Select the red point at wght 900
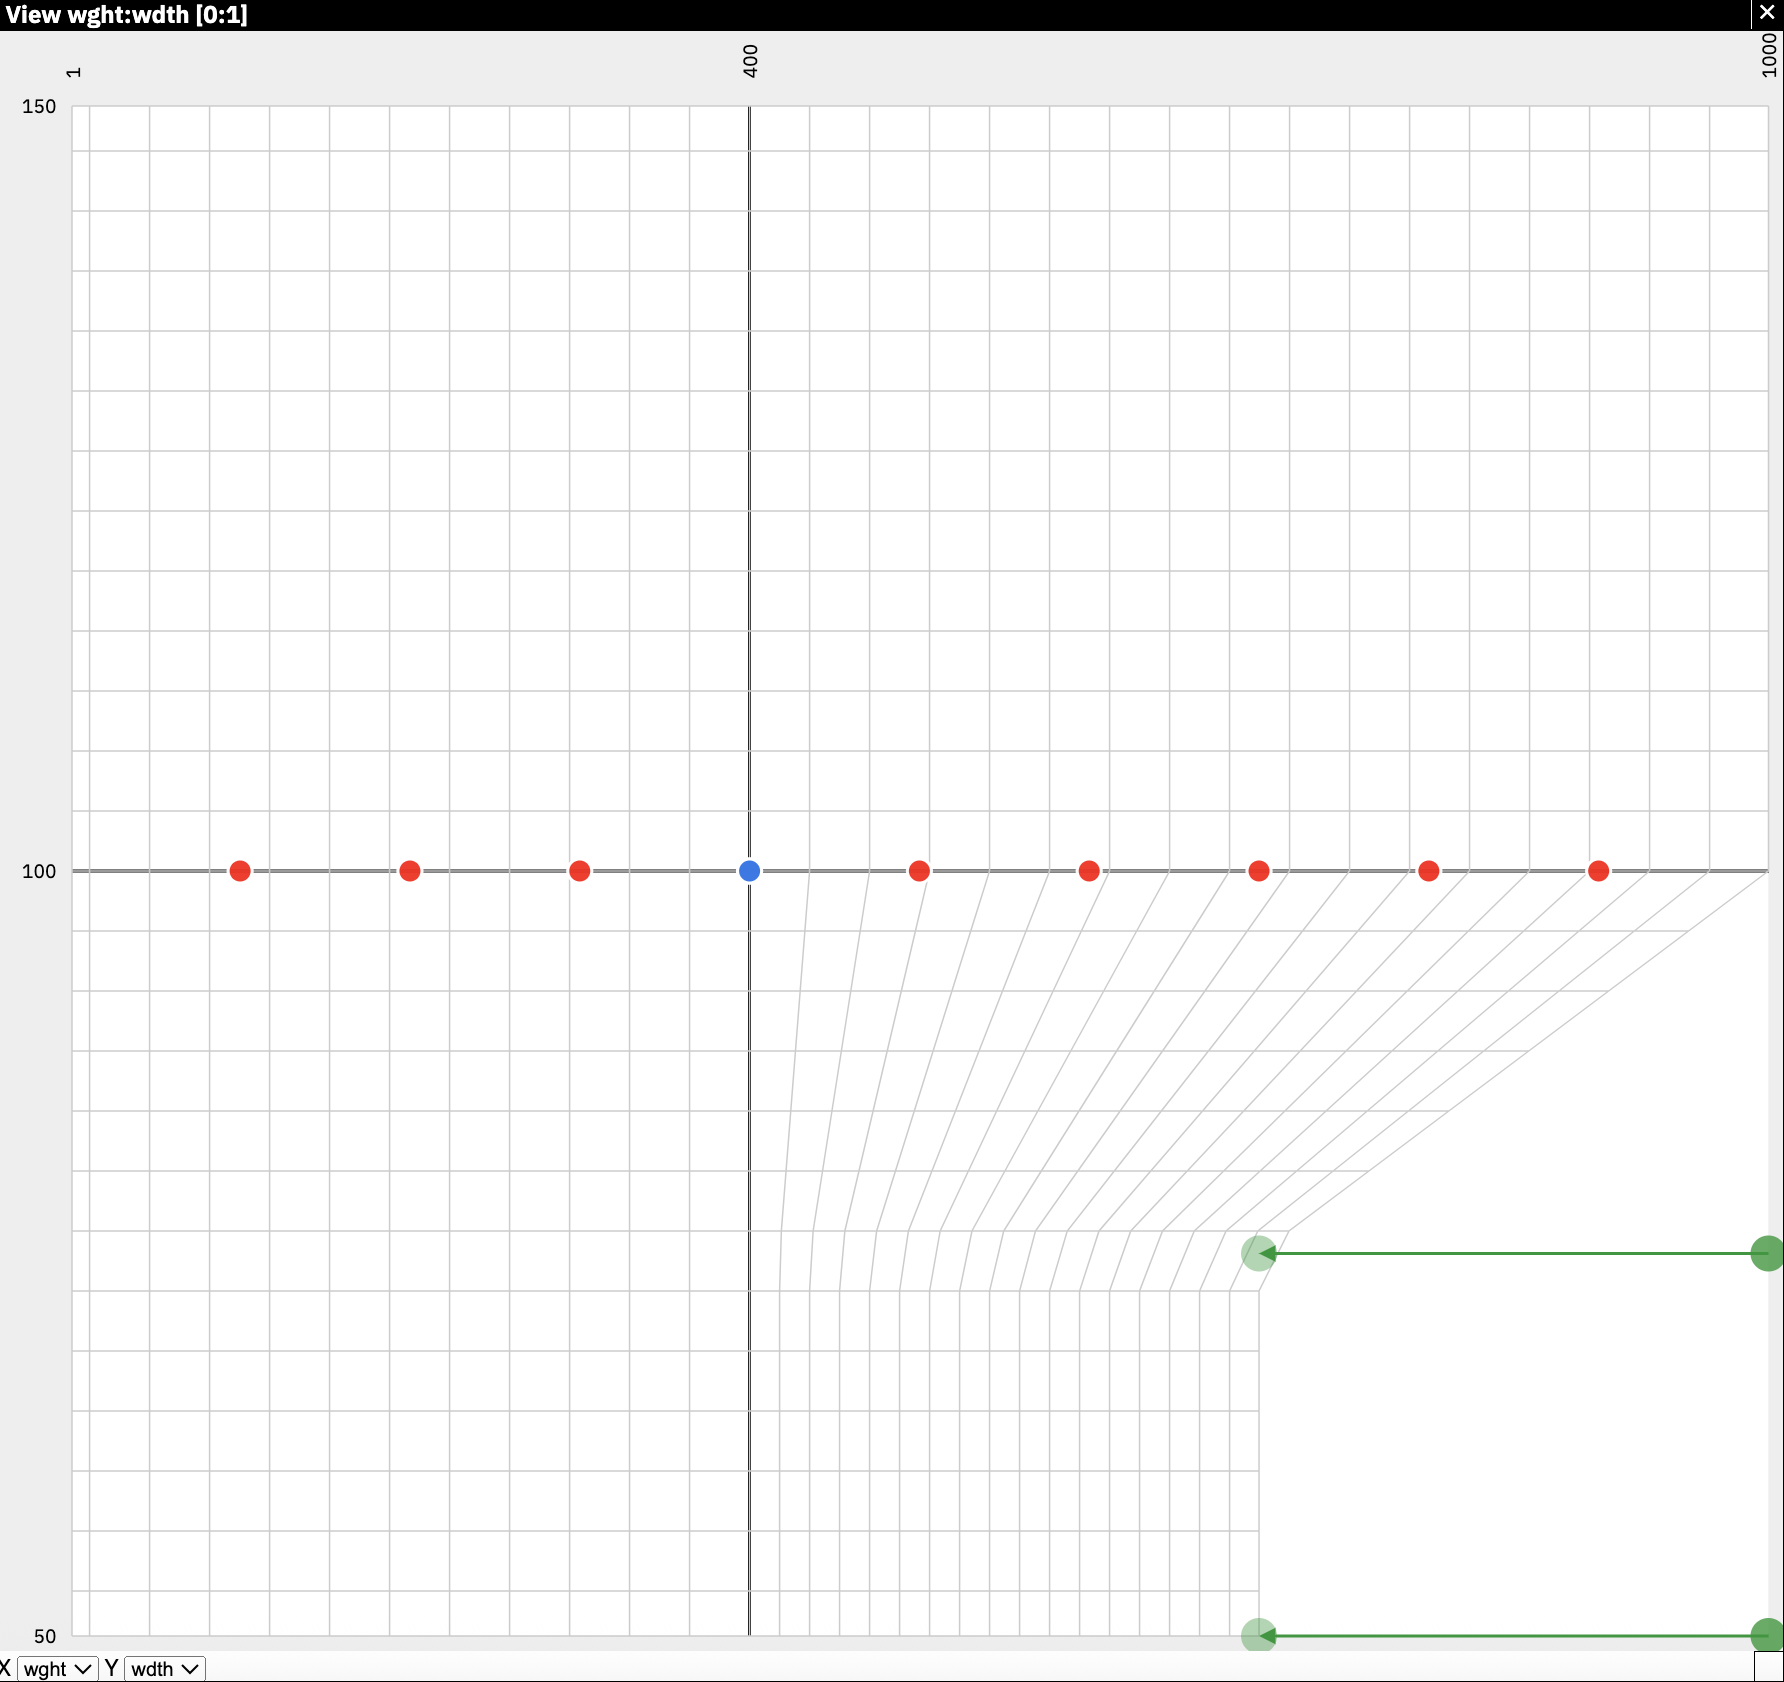1784x1682 pixels. coord(1598,871)
